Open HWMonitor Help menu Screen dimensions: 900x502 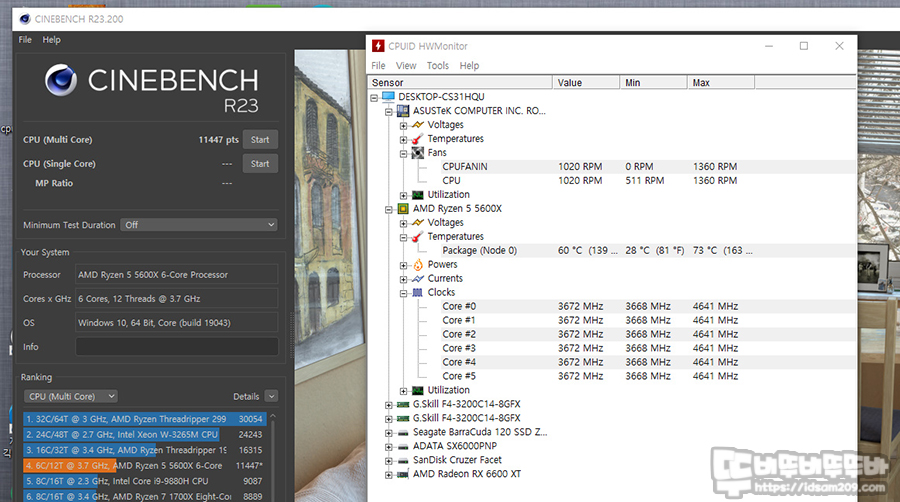pos(469,65)
